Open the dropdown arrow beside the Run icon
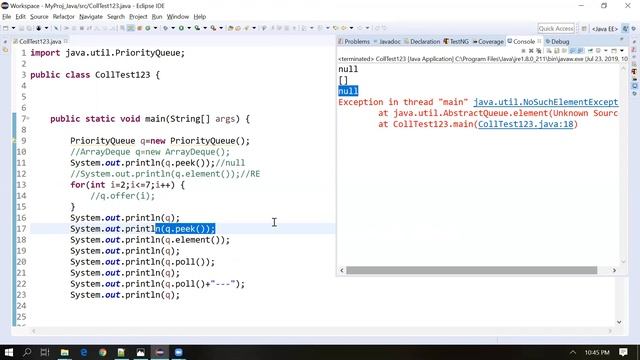The image size is (640, 360). click(x=189, y=28)
